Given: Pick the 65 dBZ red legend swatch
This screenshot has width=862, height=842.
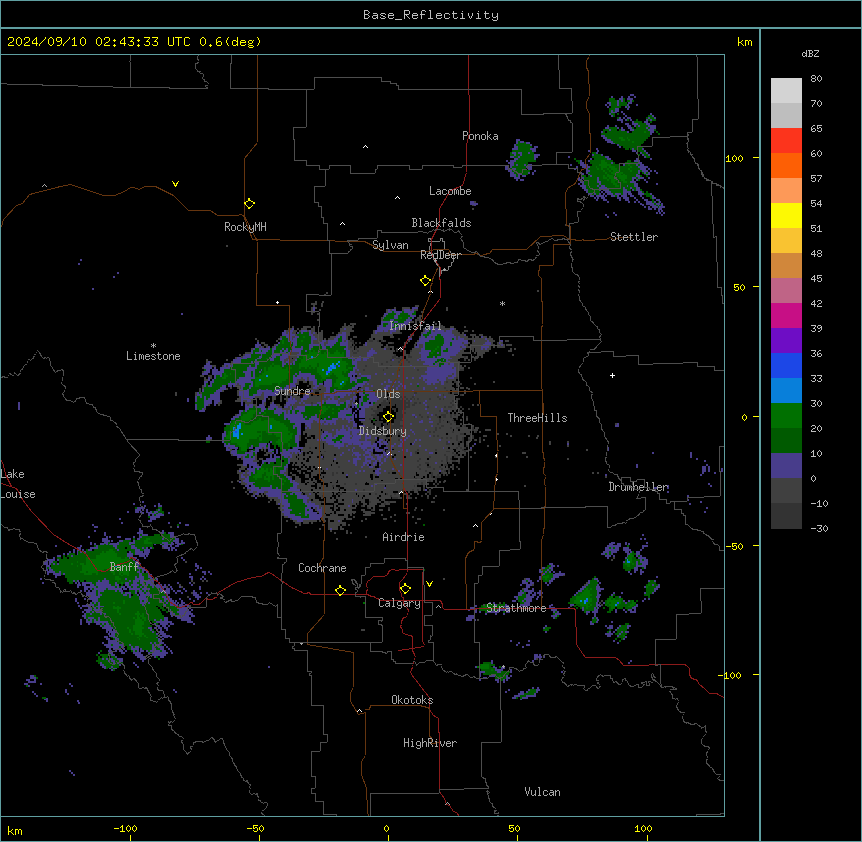Looking at the screenshot, I should click(x=786, y=140).
